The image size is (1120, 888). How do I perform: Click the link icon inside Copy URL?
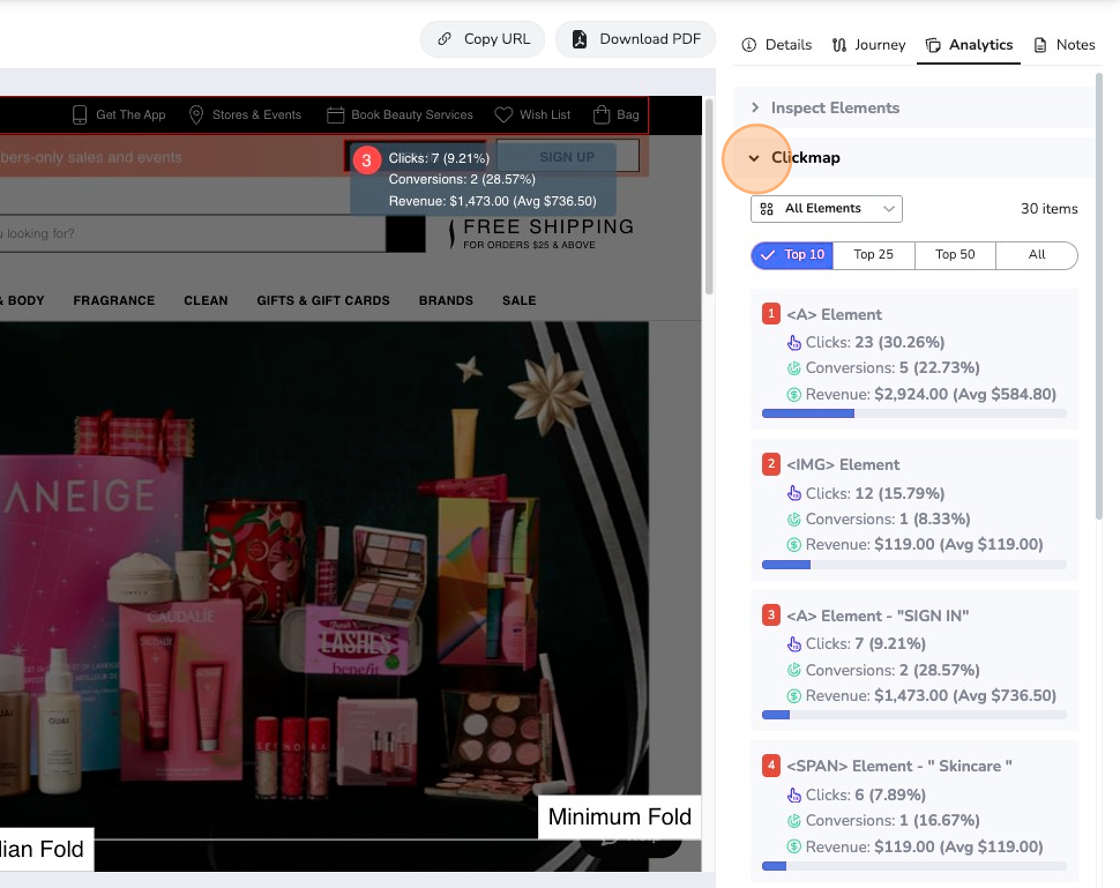444,39
